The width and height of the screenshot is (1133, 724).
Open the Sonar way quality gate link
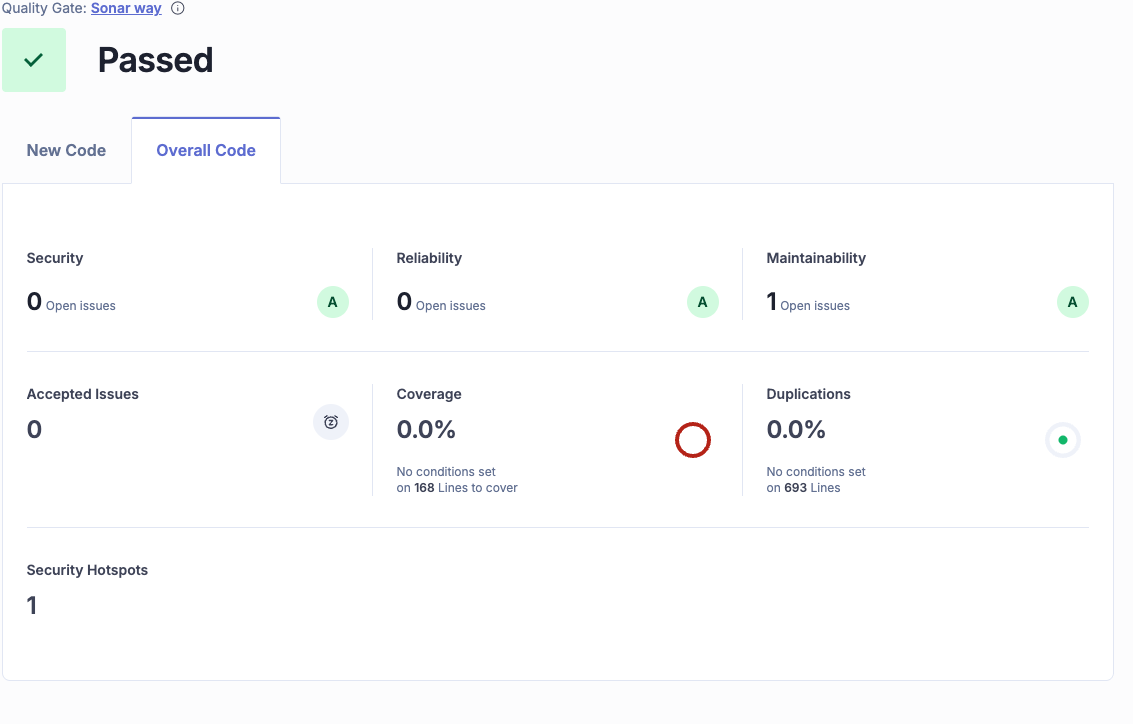click(126, 8)
